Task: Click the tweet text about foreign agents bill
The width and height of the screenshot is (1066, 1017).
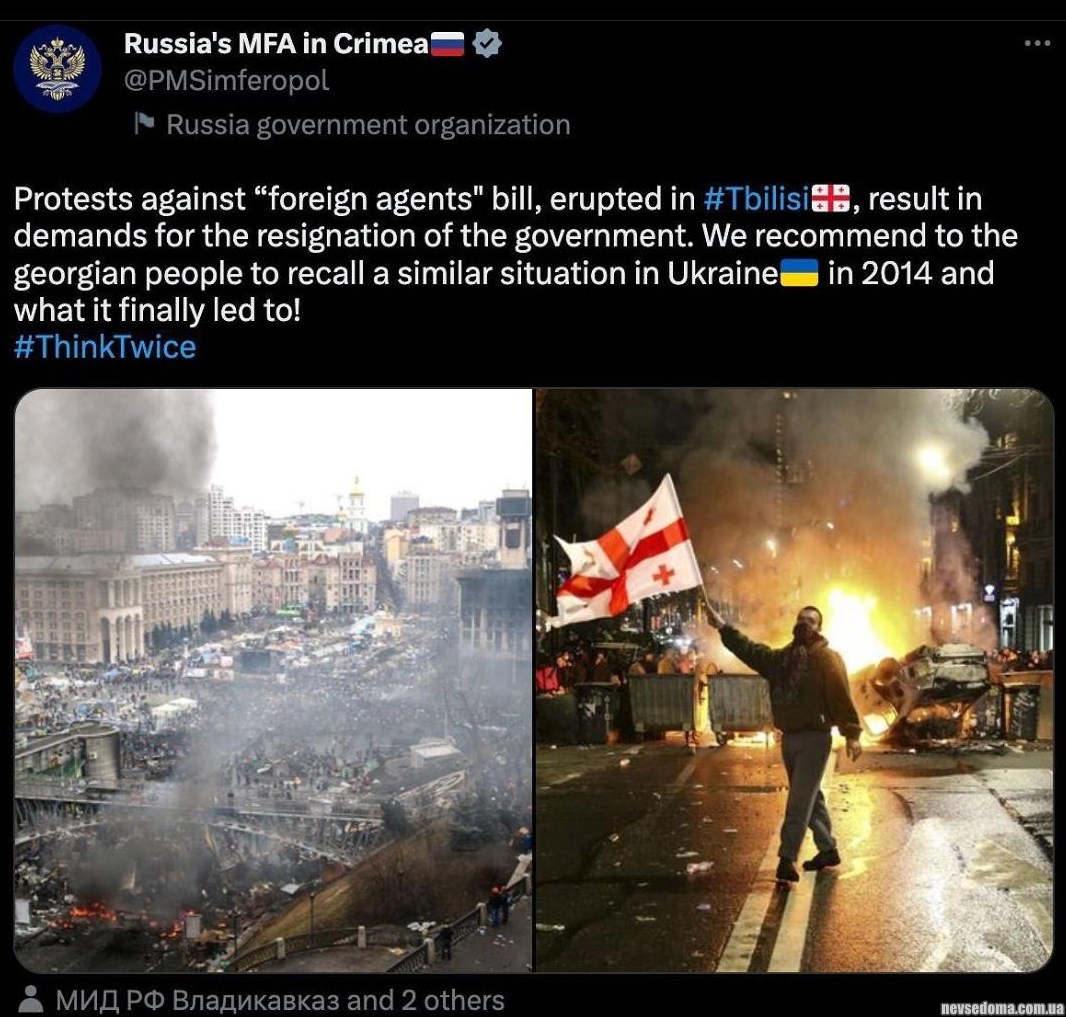Action: [x=517, y=254]
